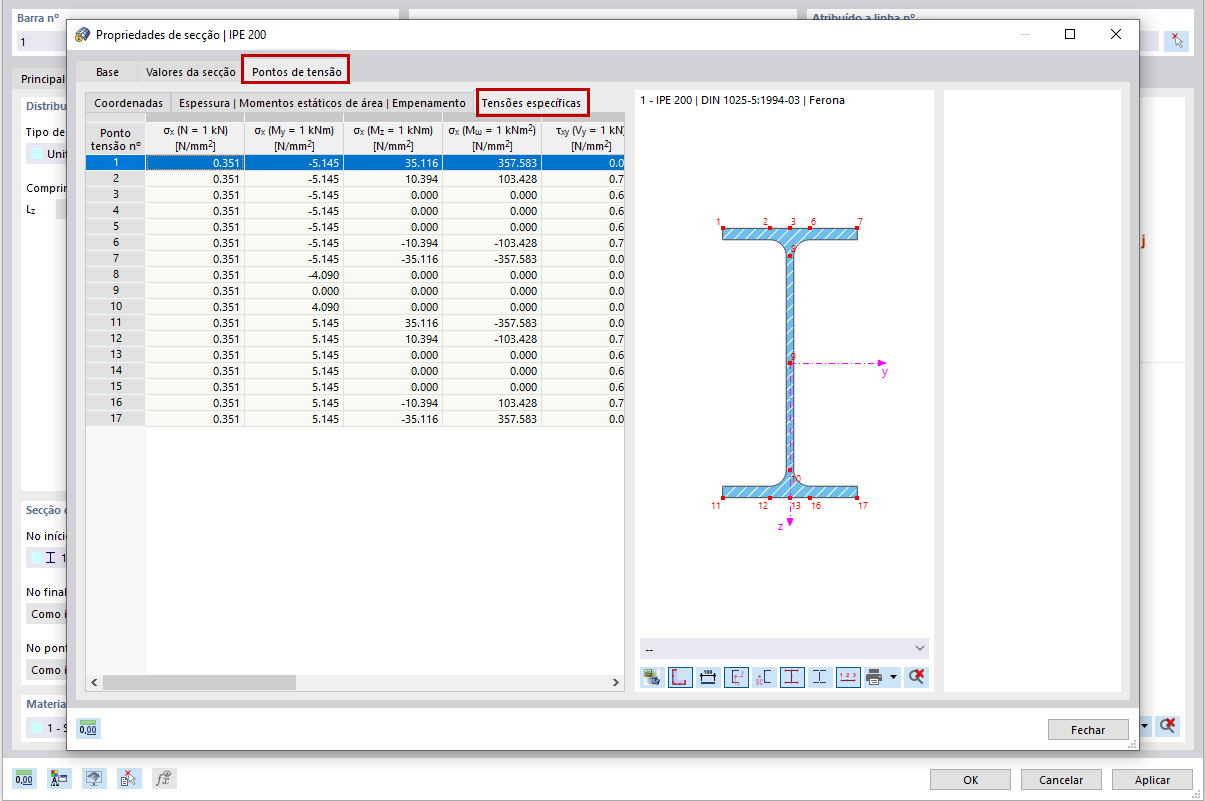
Task: Click the σx (N = 1 kN) column header
Action: (195, 138)
